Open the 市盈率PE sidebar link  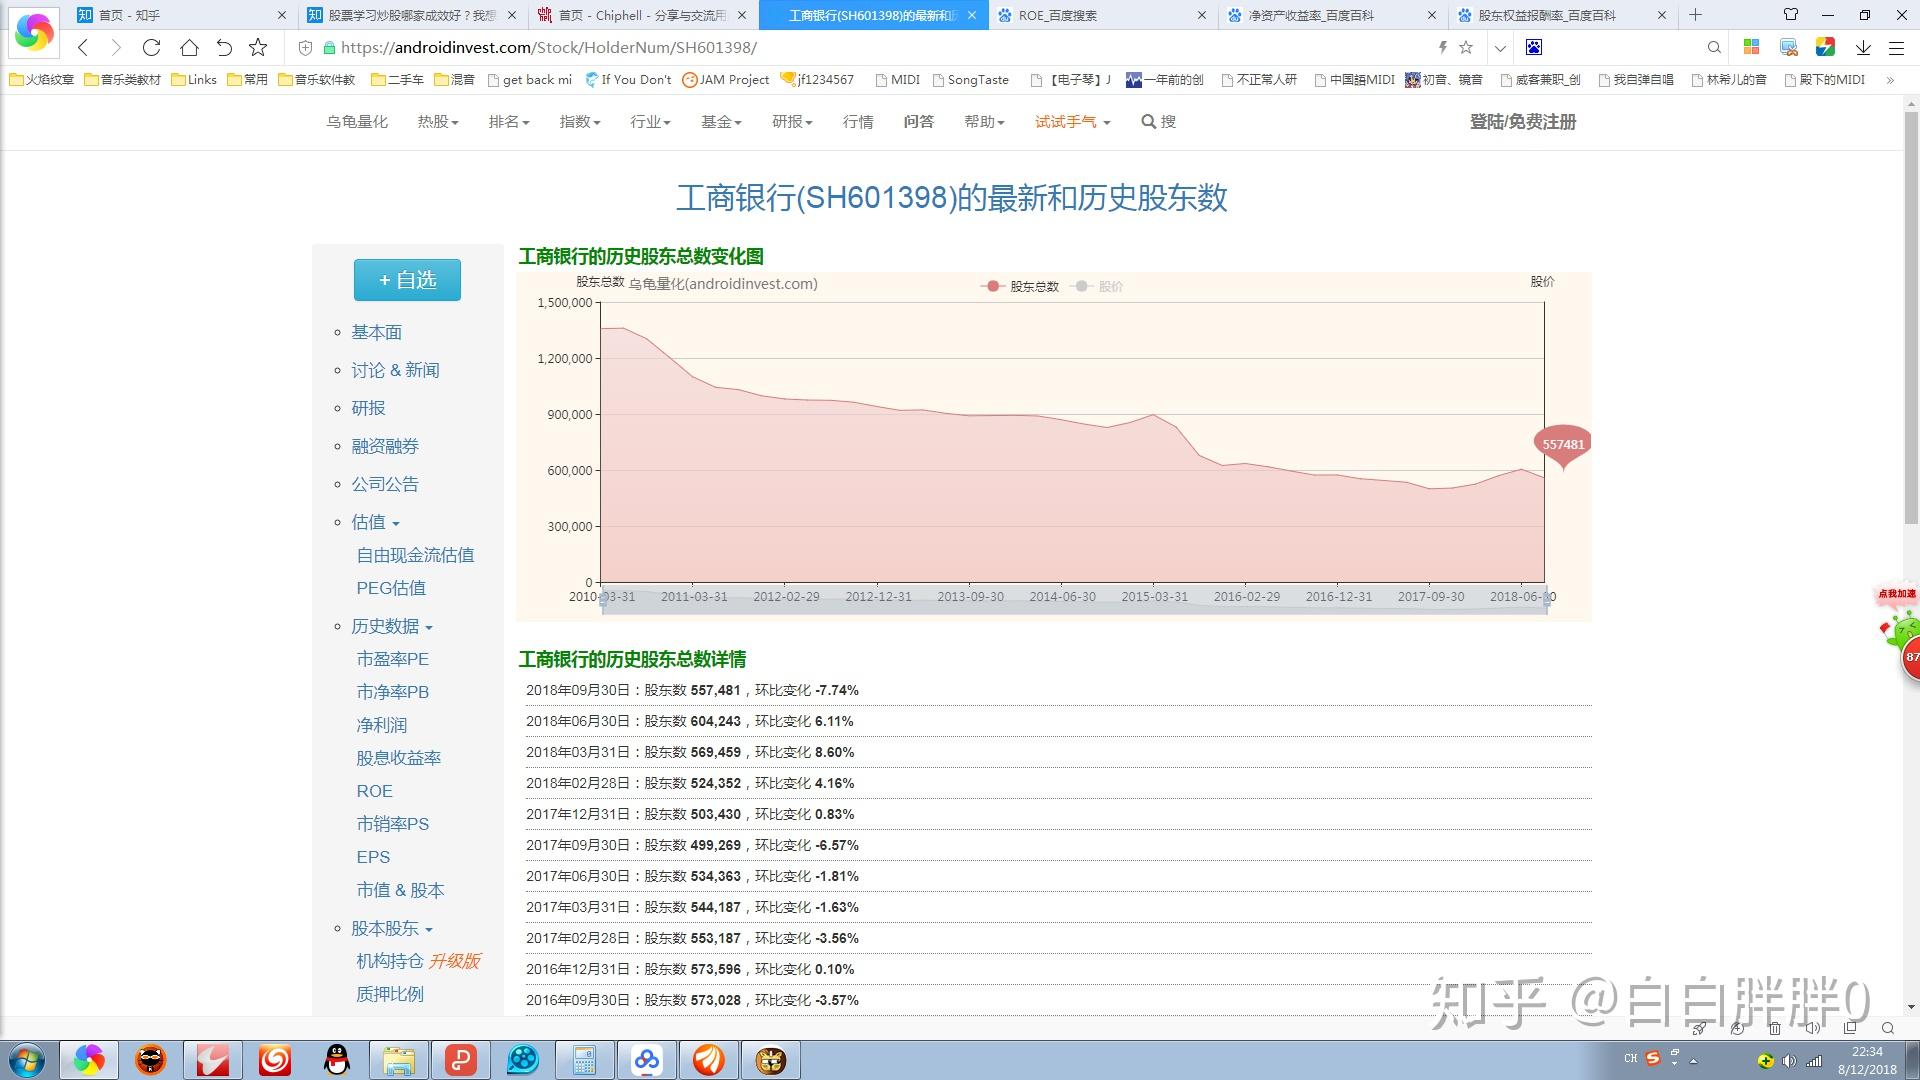[x=392, y=659]
